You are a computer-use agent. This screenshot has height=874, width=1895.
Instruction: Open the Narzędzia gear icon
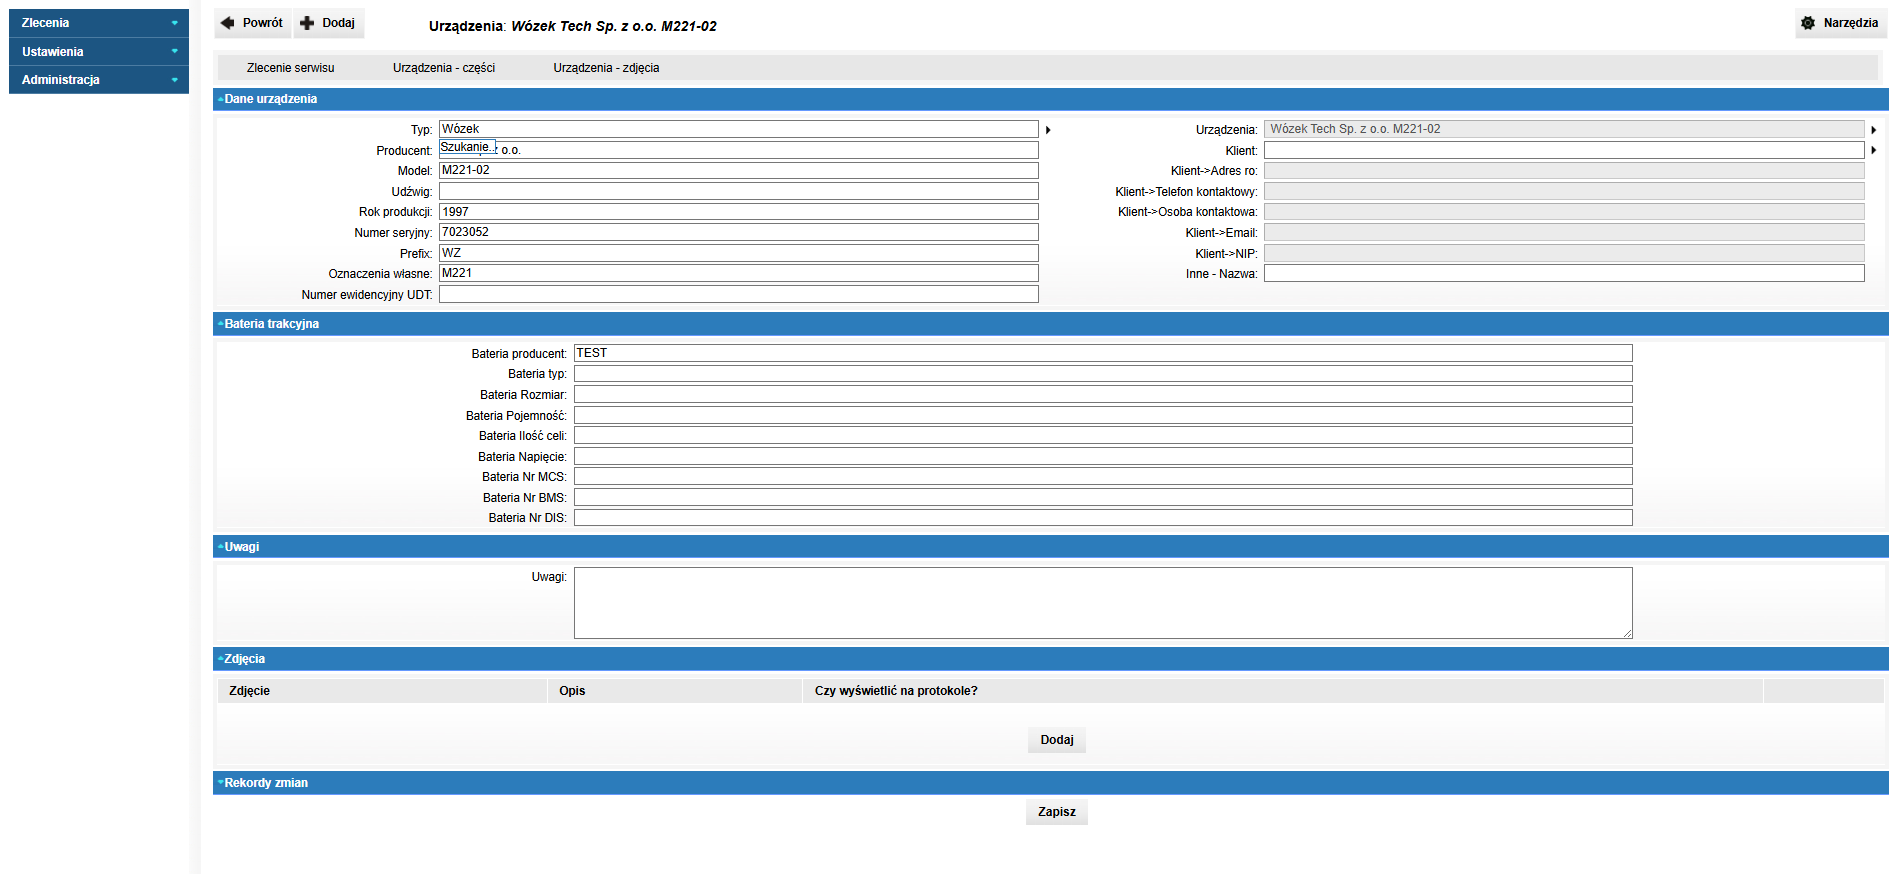pos(1808,23)
